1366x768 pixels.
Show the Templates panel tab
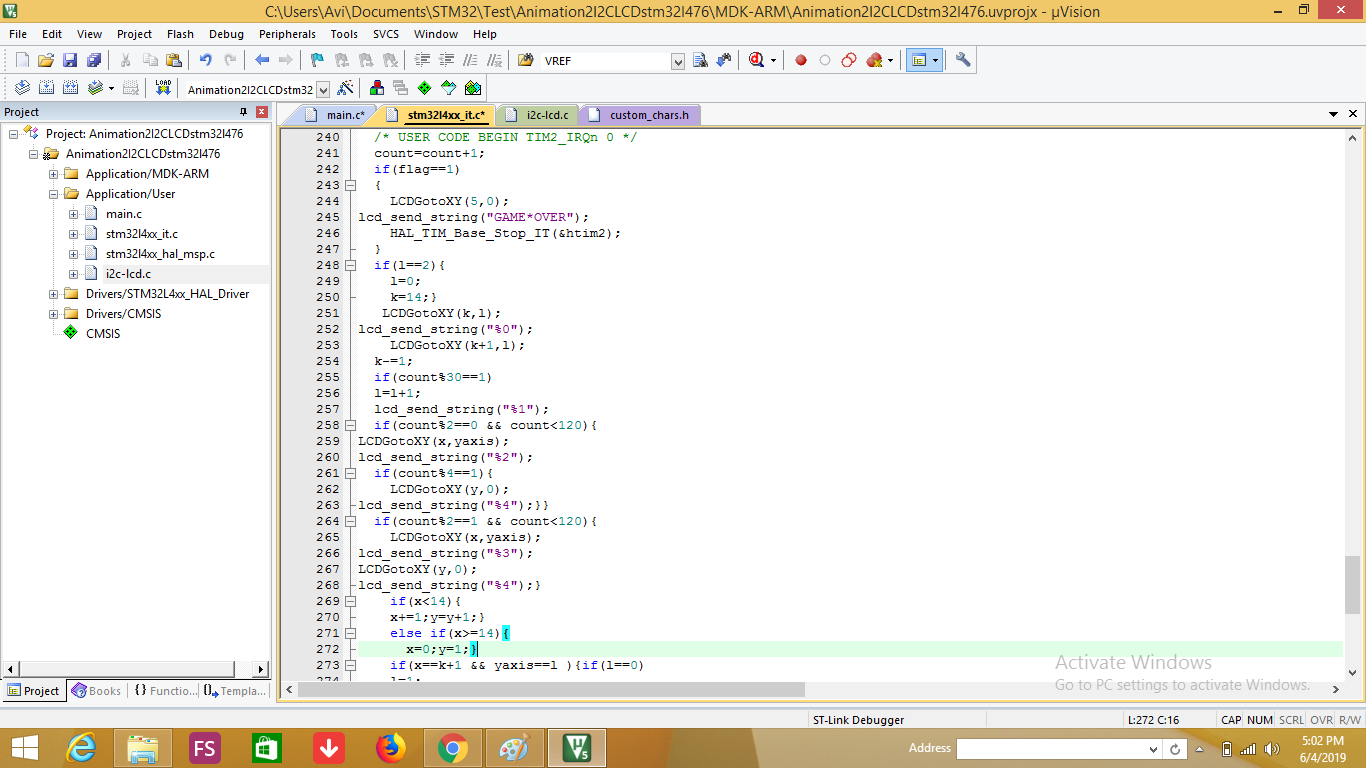[x=234, y=690]
